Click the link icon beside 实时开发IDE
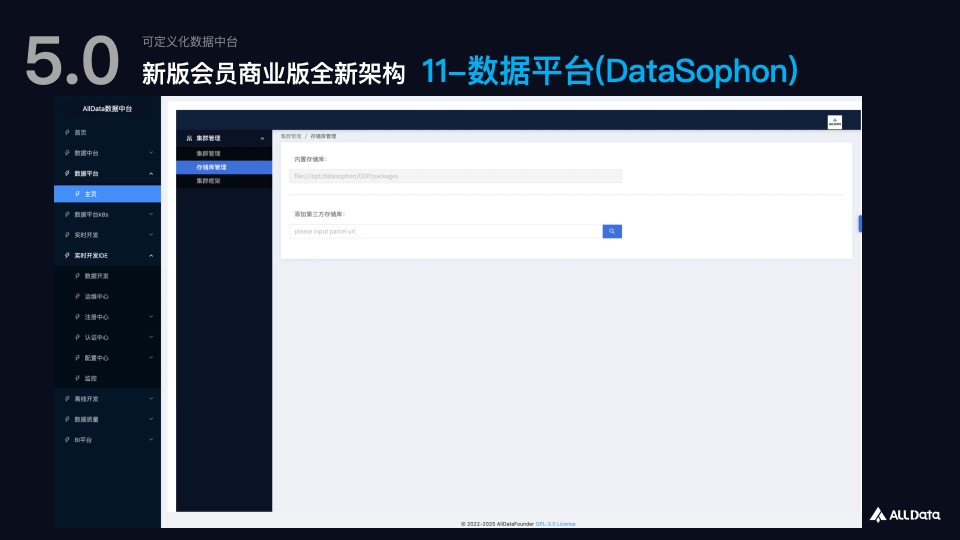960x540 pixels. coord(67,255)
